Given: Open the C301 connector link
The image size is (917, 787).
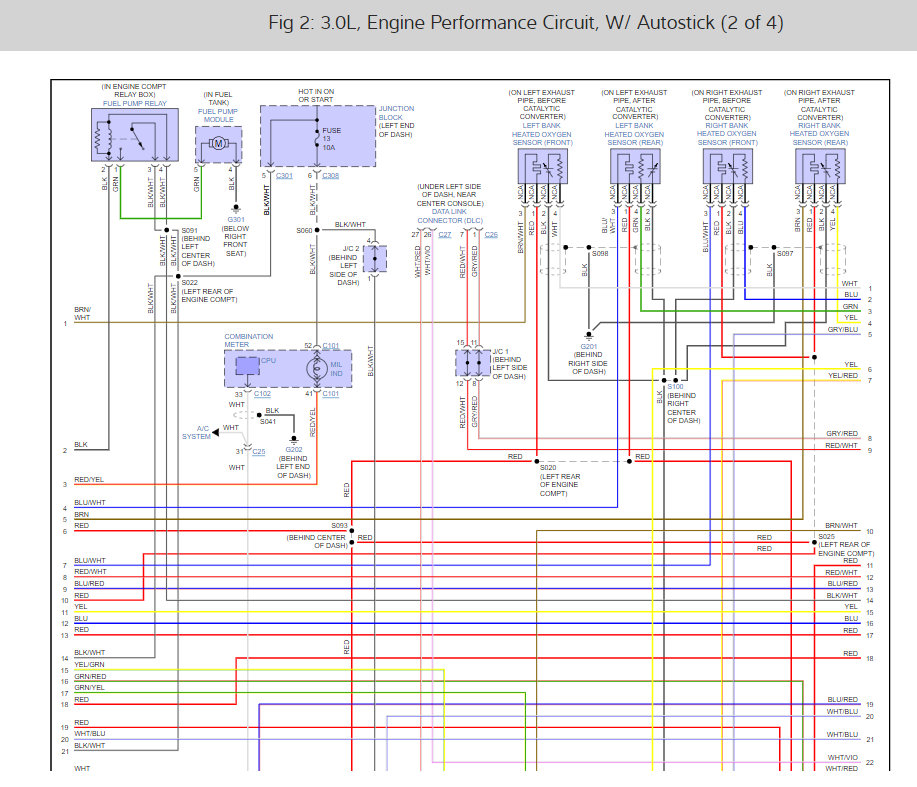Looking at the screenshot, I should click(284, 175).
